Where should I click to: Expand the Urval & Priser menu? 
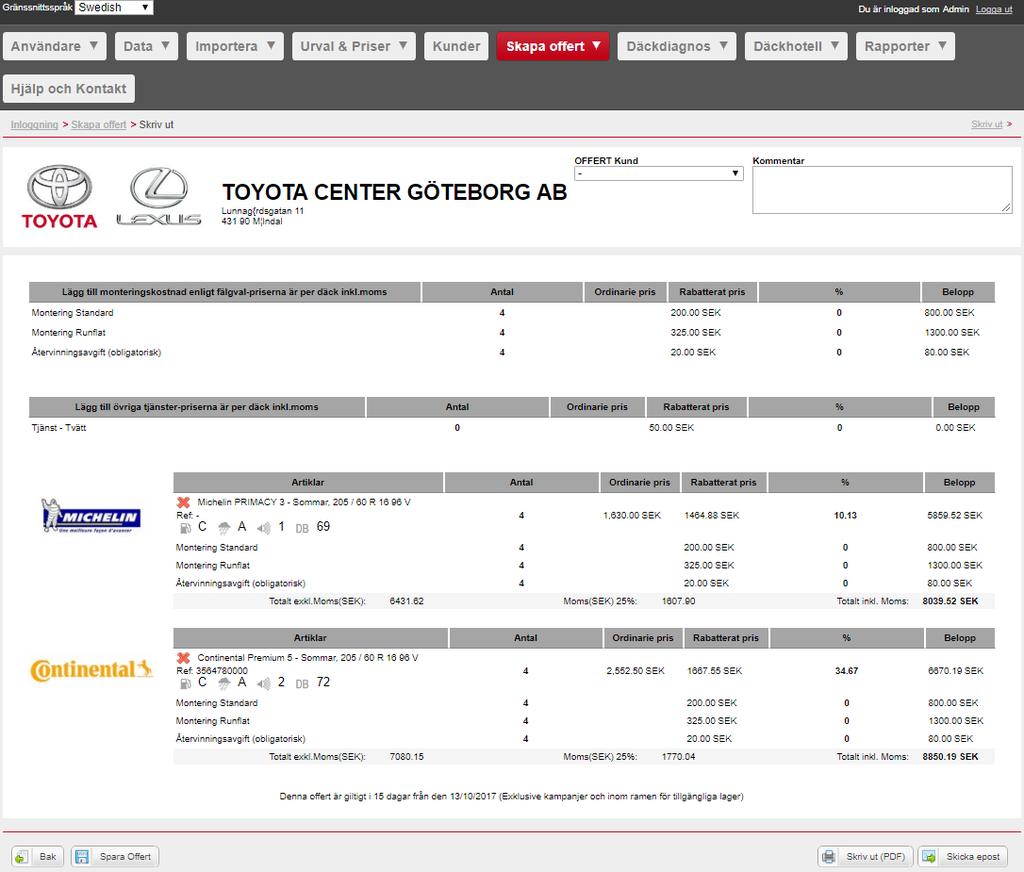click(353, 46)
